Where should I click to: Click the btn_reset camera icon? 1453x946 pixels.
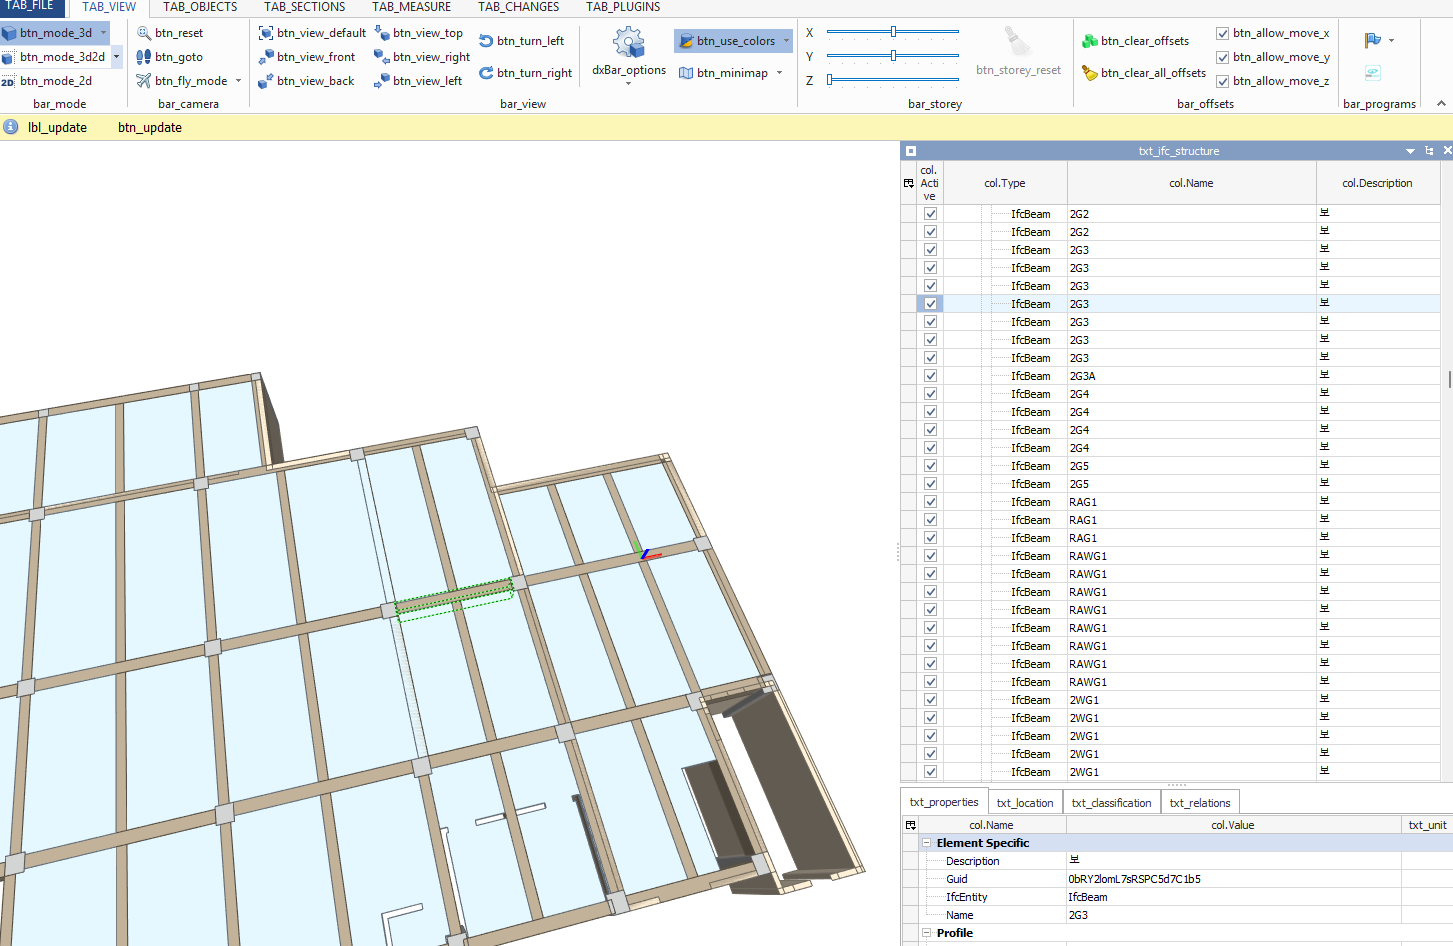(x=144, y=33)
